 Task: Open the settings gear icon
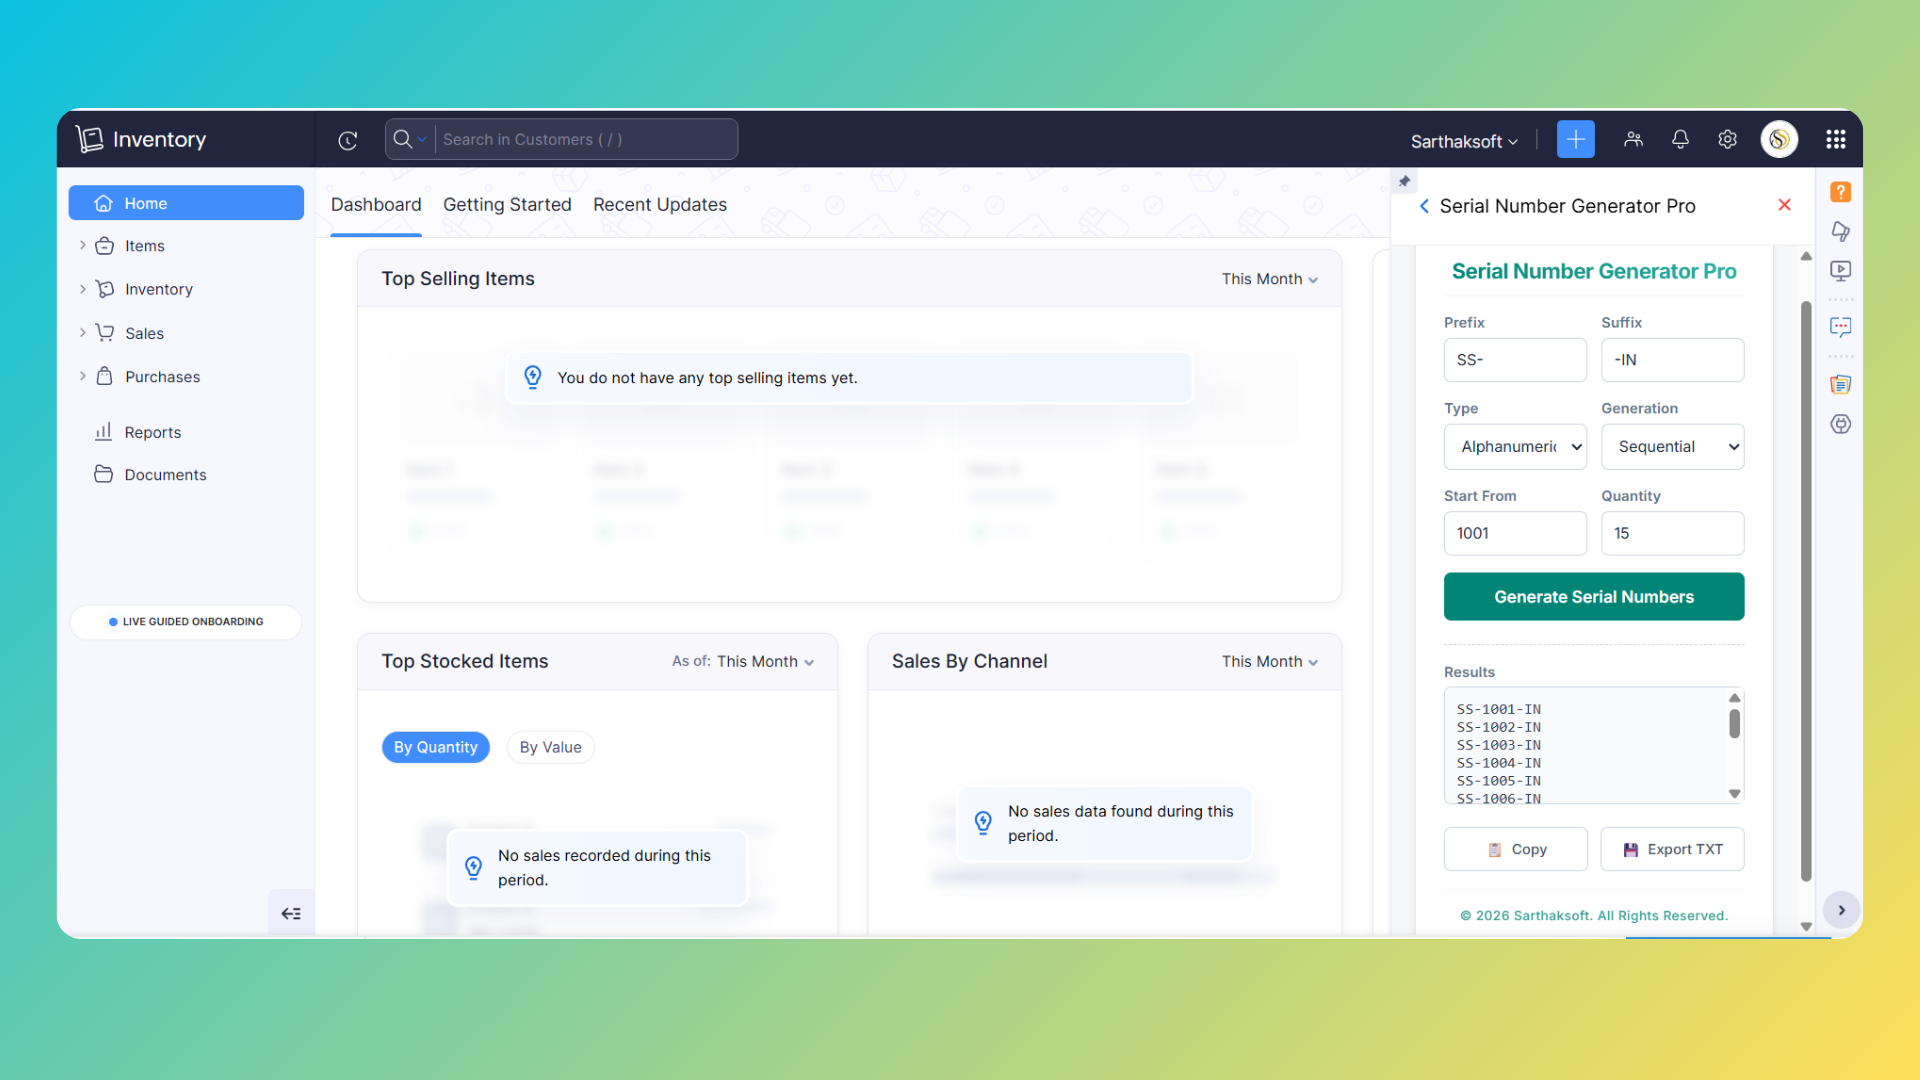[x=1727, y=140]
